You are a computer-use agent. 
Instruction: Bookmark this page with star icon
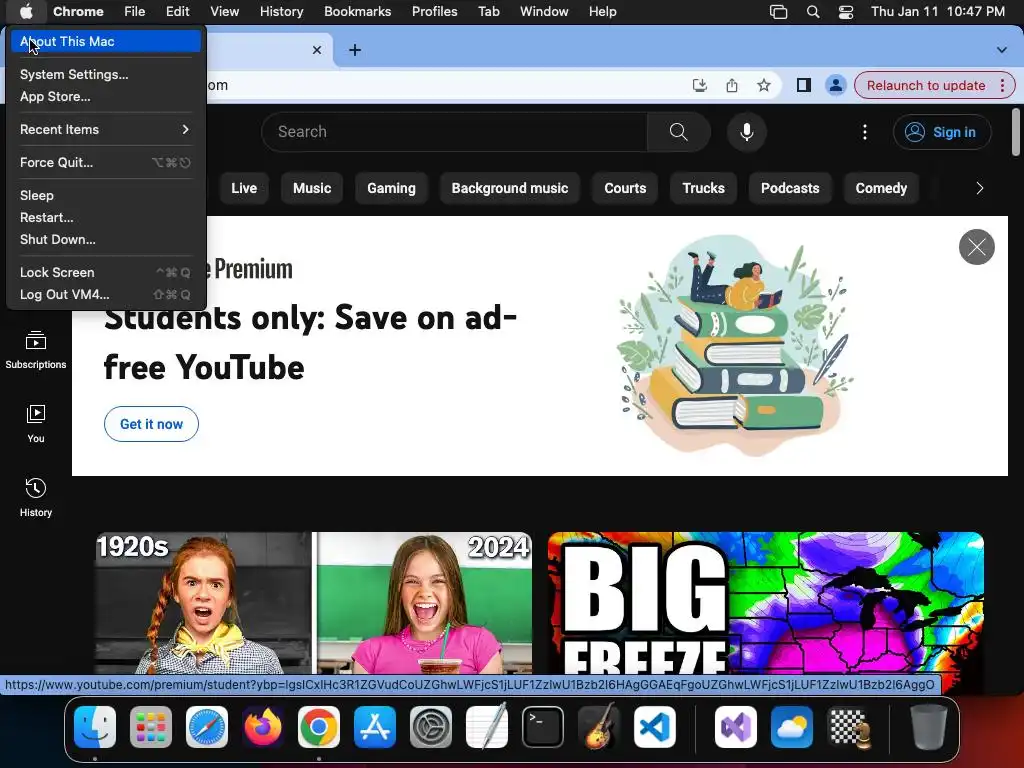click(763, 86)
